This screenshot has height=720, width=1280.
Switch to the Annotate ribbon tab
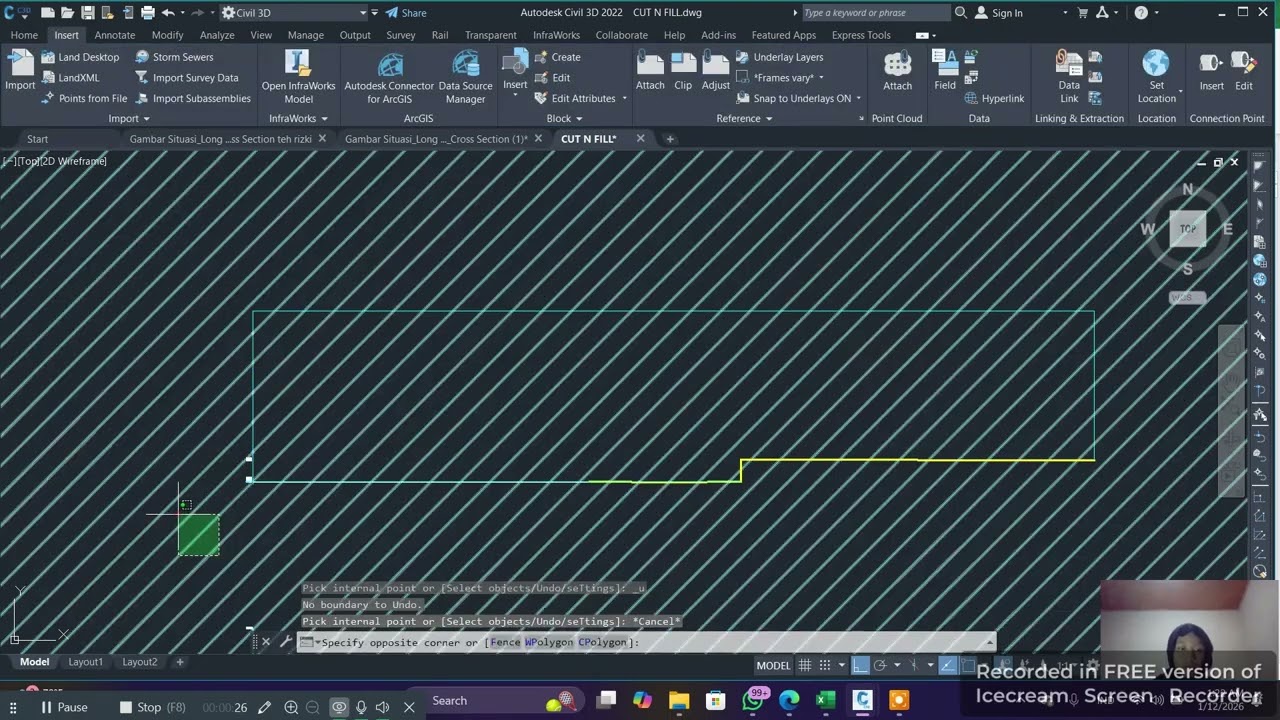115,35
